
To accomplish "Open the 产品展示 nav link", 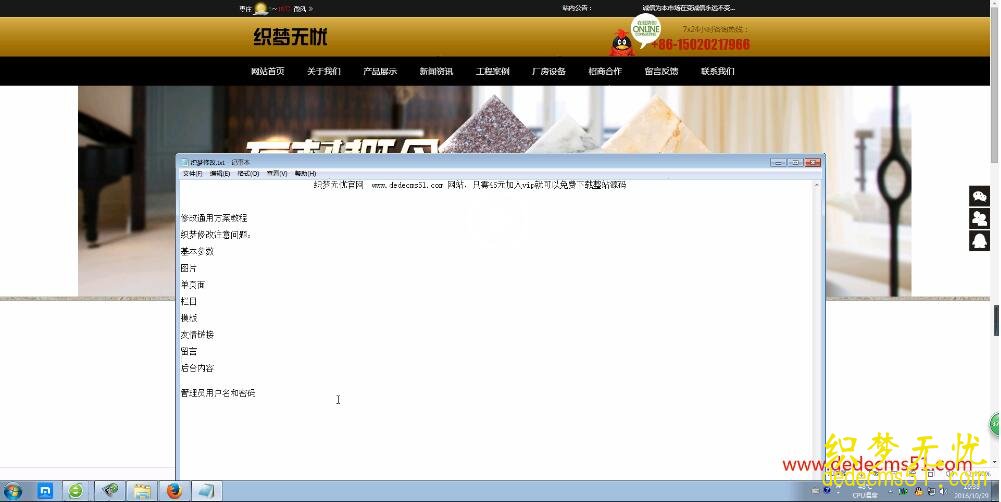I will pyautogui.click(x=380, y=72).
